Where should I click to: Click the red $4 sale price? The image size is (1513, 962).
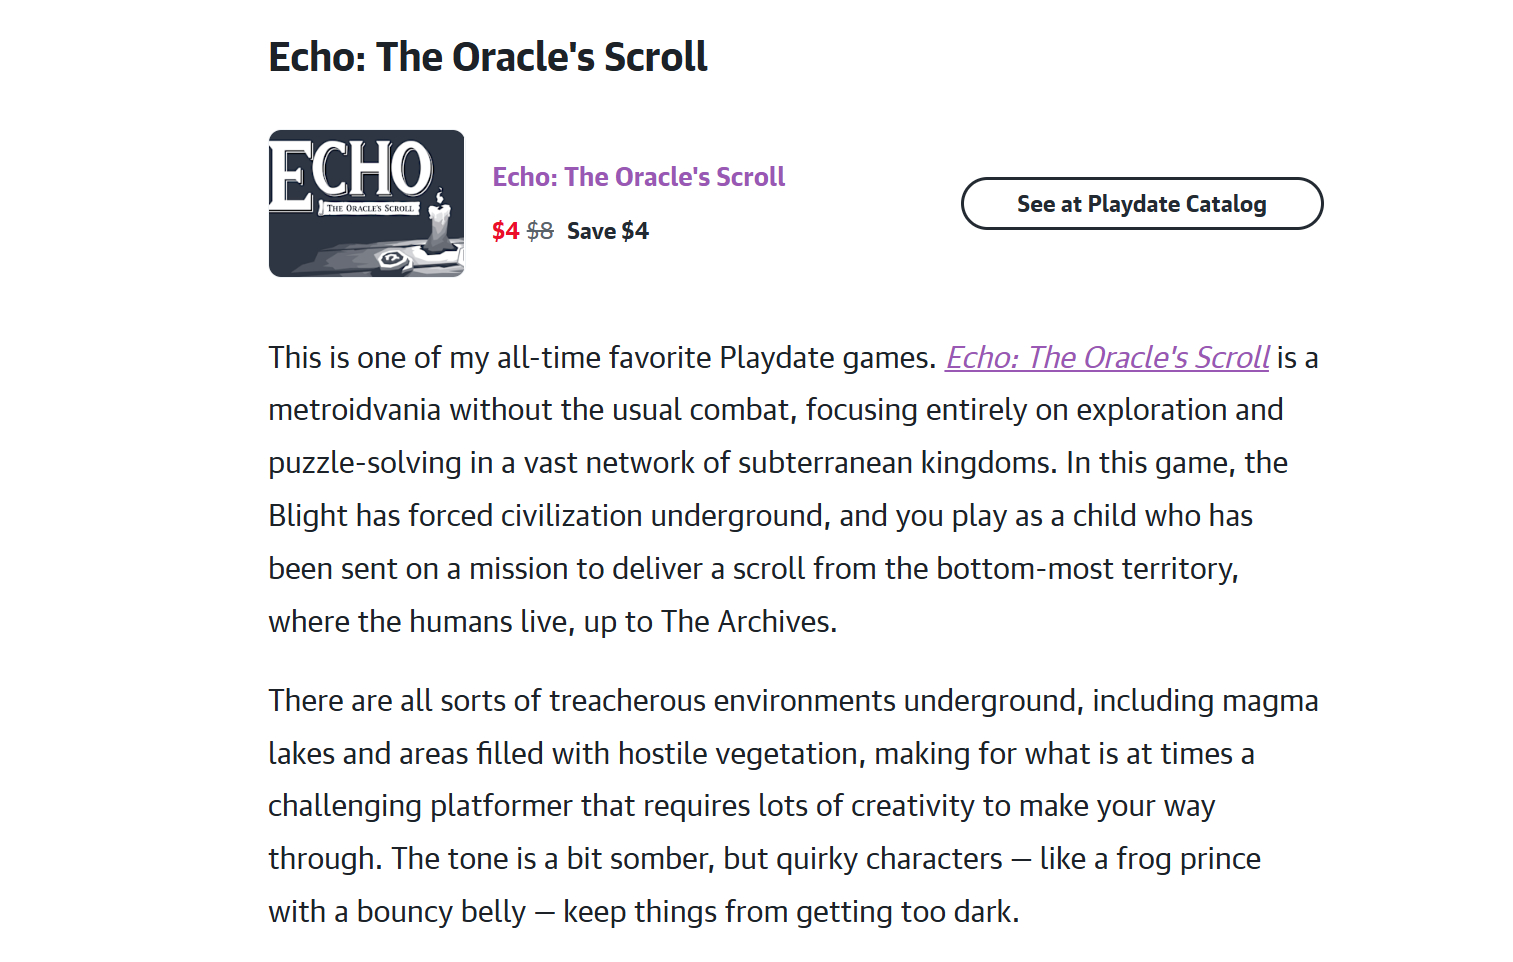(505, 231)
